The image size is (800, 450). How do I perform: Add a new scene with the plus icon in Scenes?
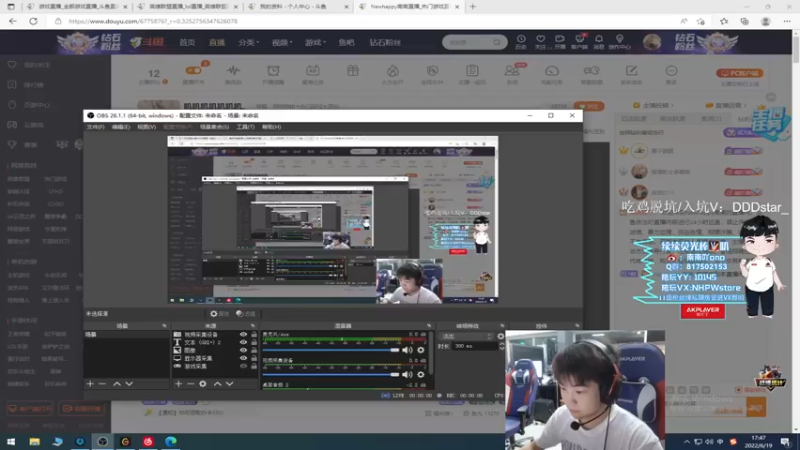[90, 384]
